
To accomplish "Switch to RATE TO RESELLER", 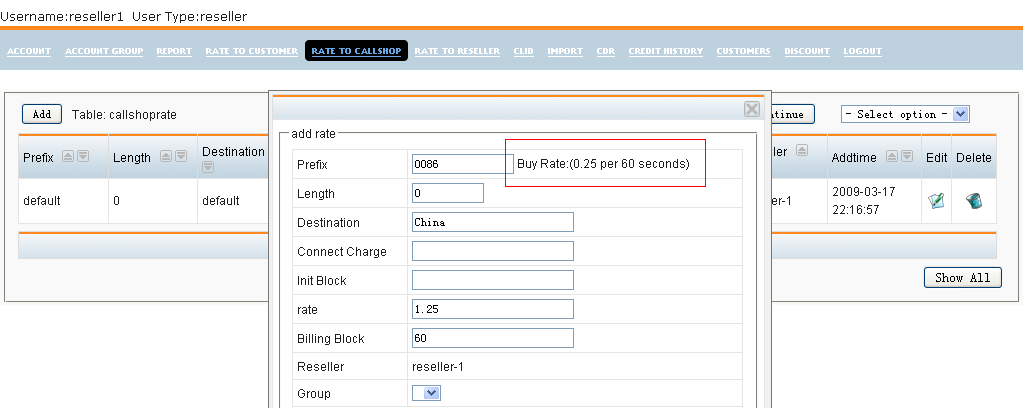I will (457, 51).
